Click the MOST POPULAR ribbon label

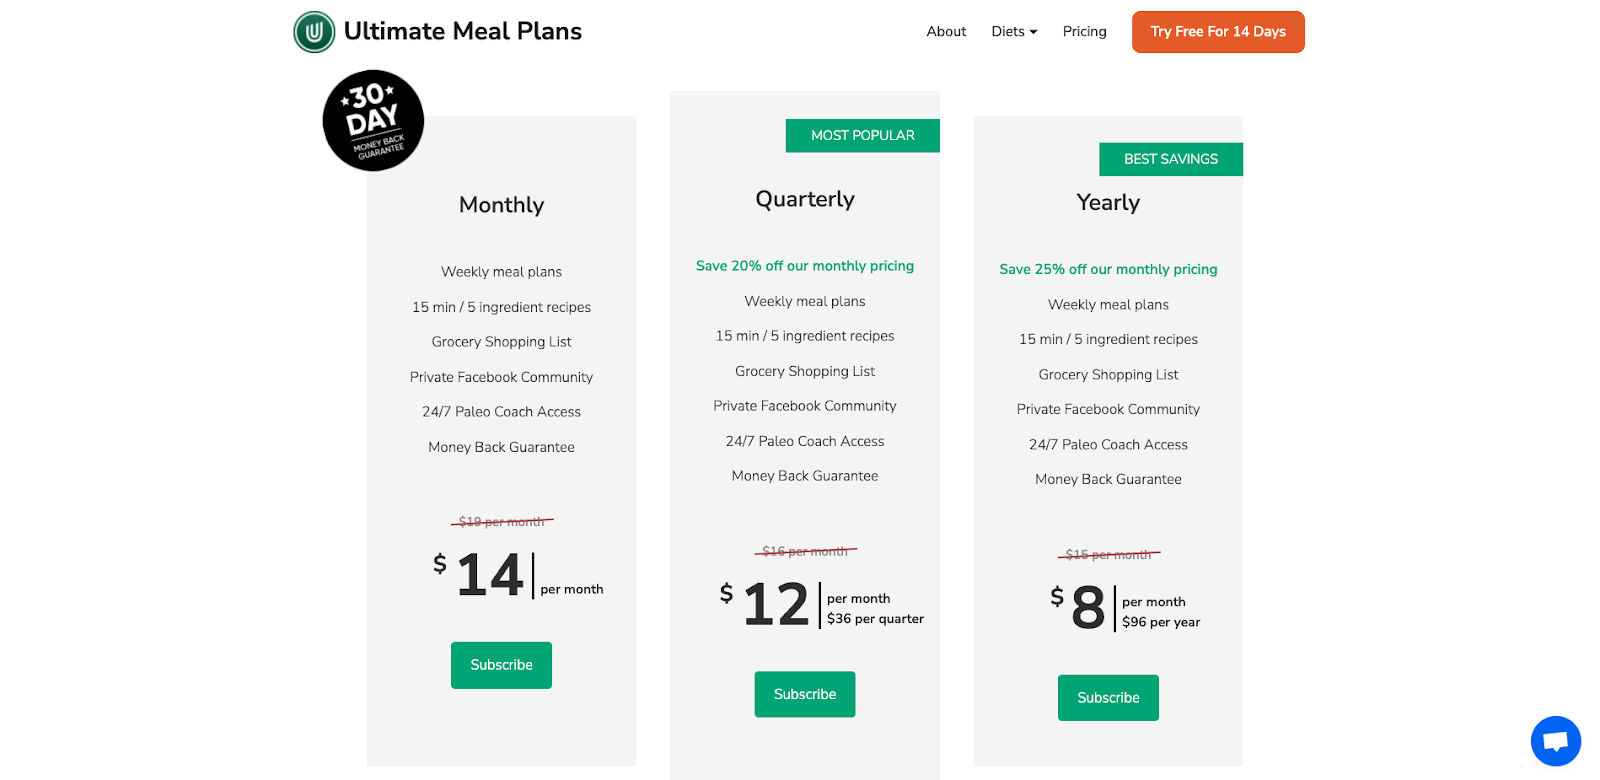(x=863, y=136)
